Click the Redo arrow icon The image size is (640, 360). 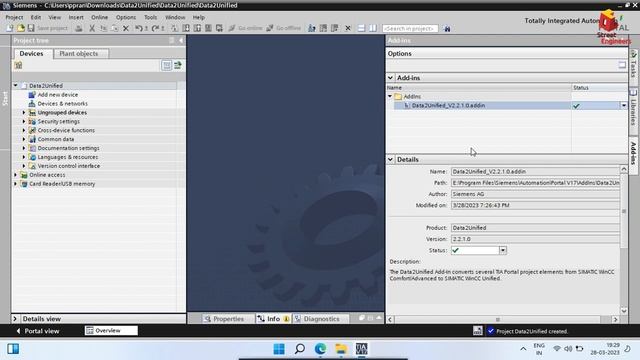(156, 28)
